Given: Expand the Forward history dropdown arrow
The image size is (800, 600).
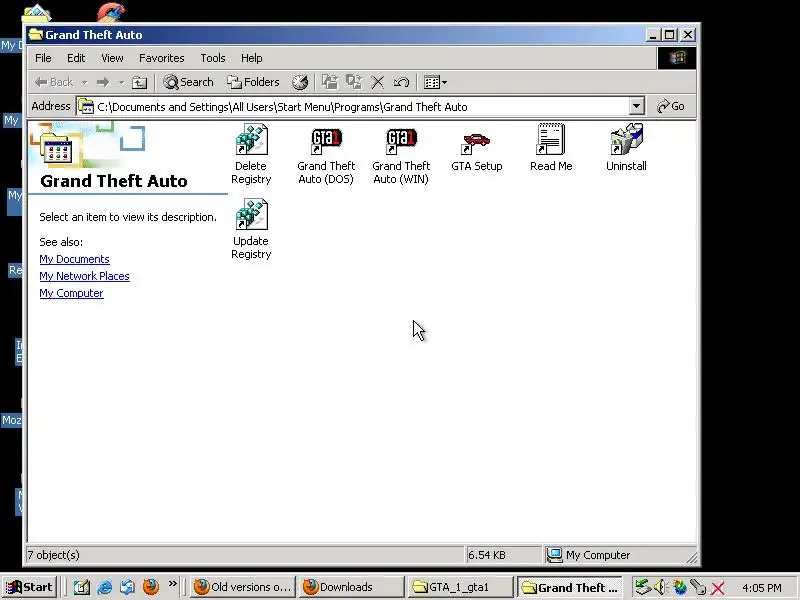Looking at the screenshot, I should 121,82.
